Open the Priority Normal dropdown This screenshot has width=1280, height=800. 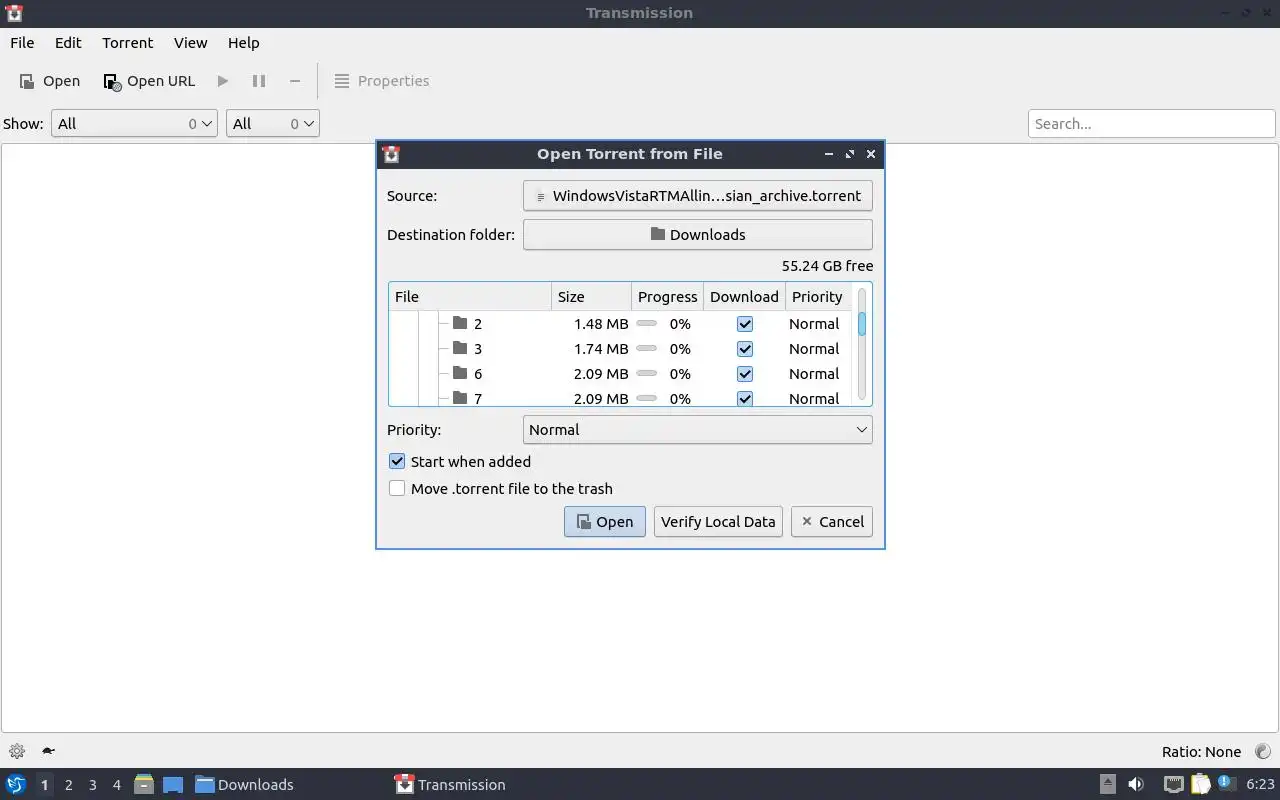pyautogui.click(x=697, y=430)
